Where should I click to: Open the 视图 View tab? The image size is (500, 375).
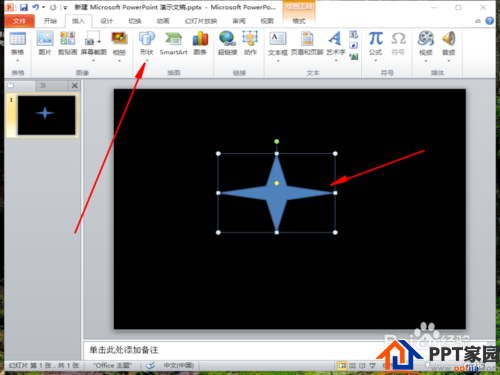267,21
